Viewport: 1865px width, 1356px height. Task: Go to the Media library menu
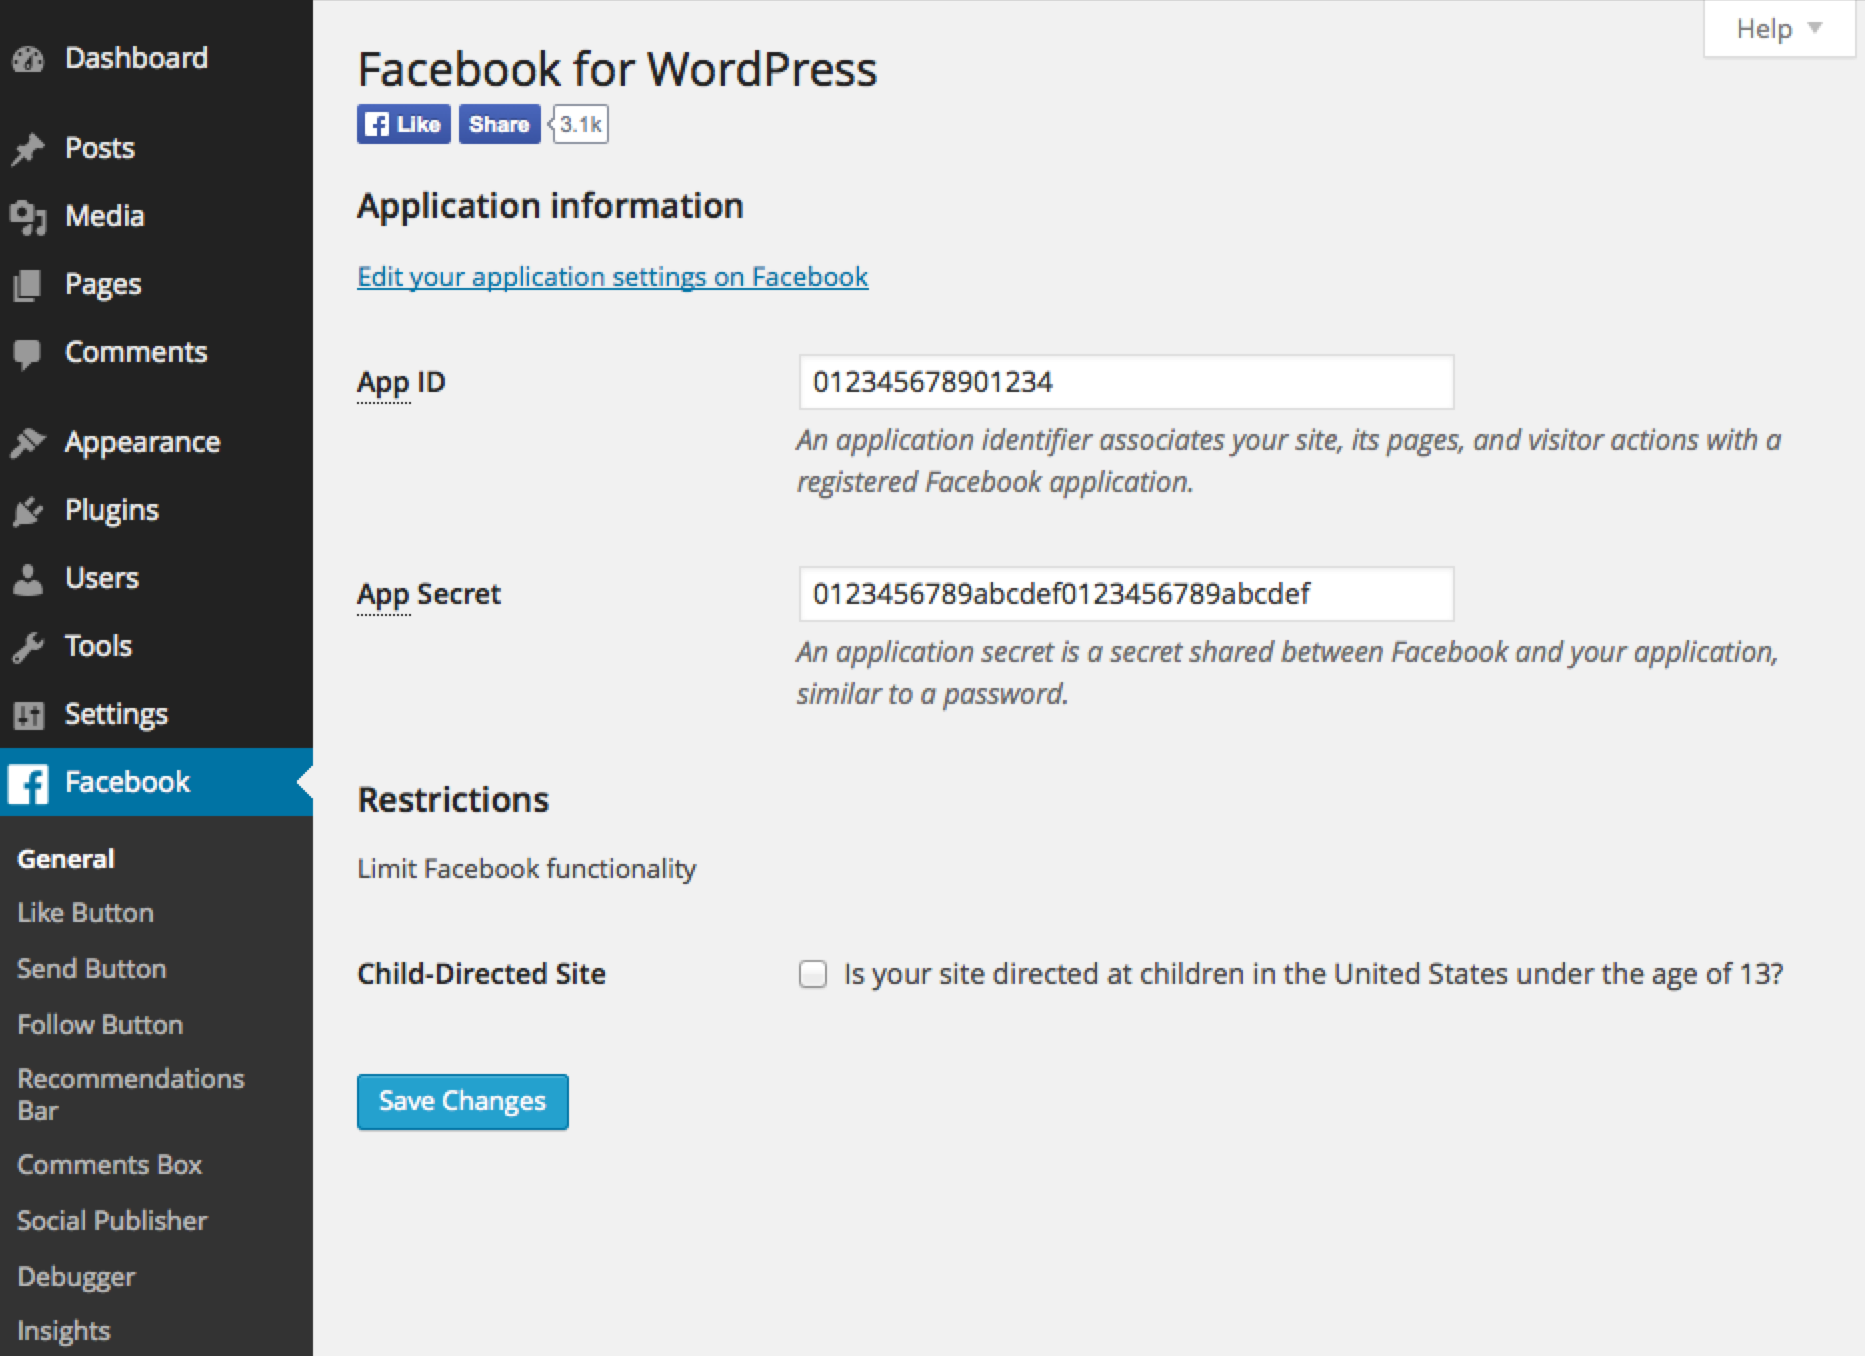(105, 216)
